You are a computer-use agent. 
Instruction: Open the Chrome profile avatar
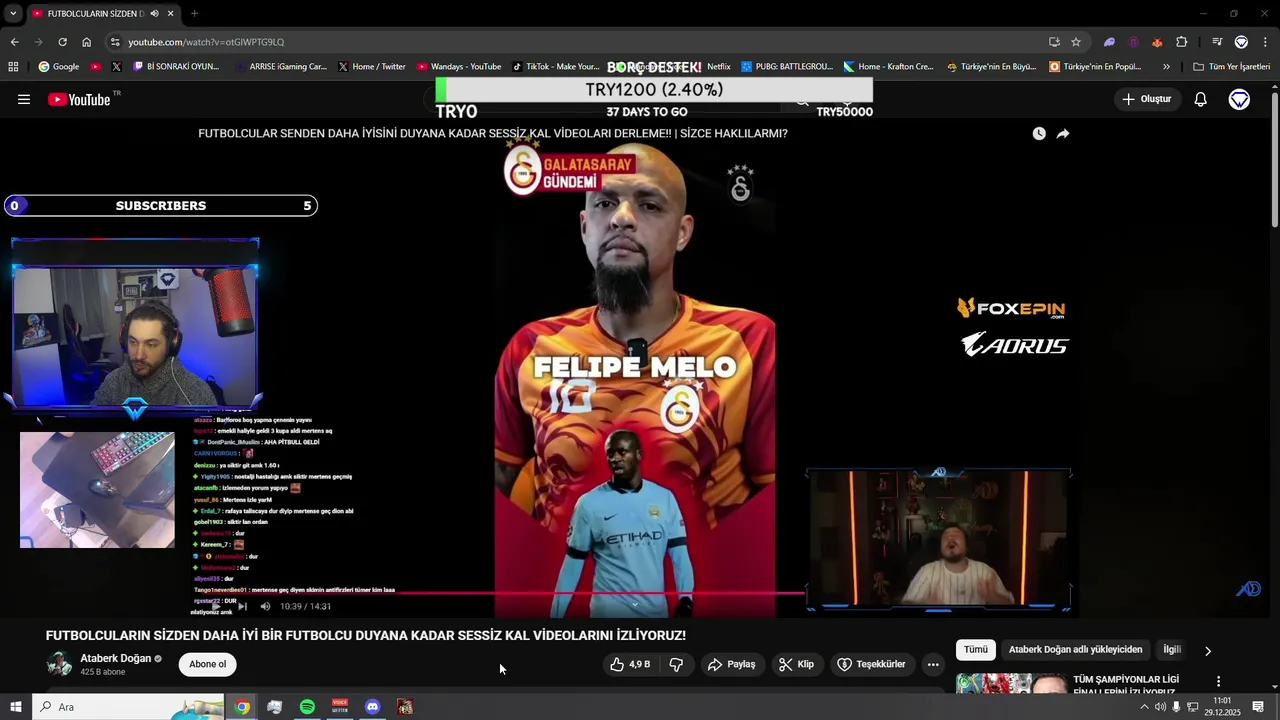pos(1241,42)
